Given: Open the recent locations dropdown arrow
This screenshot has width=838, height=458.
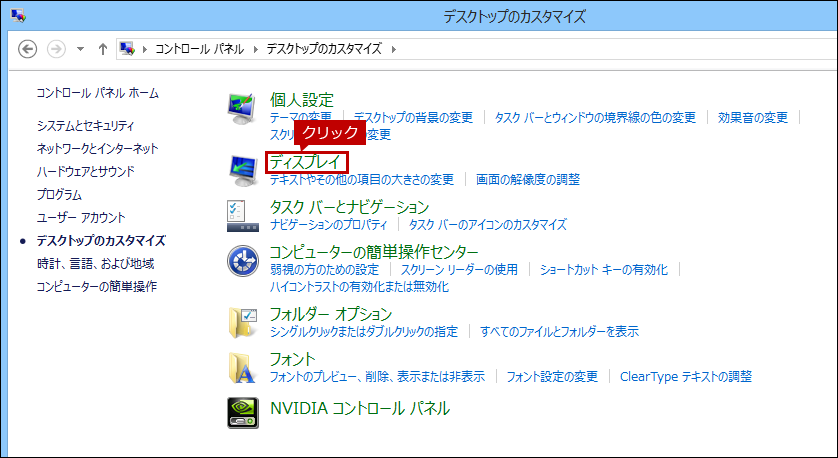Looking at the screenshot, I should tap(80, 49).
